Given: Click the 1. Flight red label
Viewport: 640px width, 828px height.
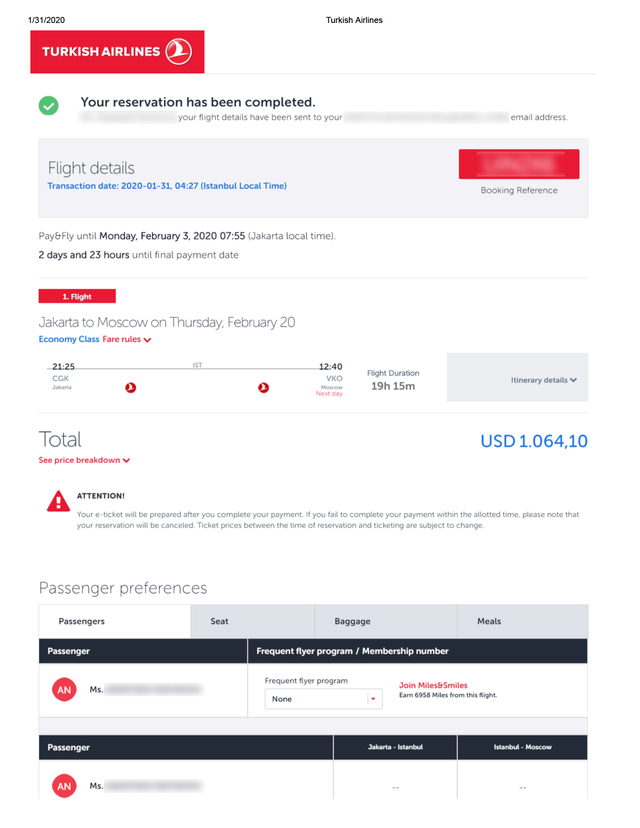Looking at the screenshot, I should click(x=77, y=296).
